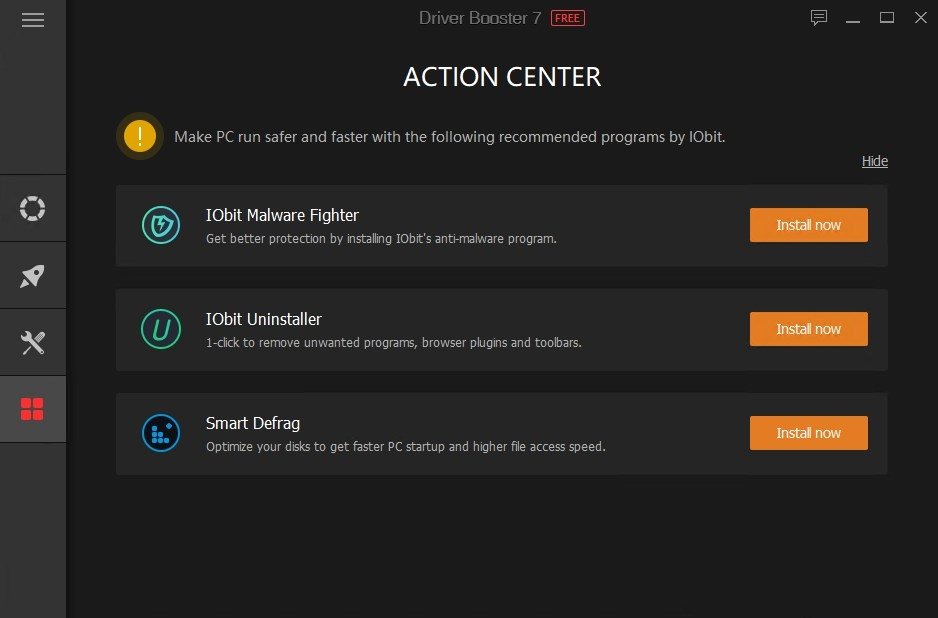Minimize the Driver Booster window

853,19
